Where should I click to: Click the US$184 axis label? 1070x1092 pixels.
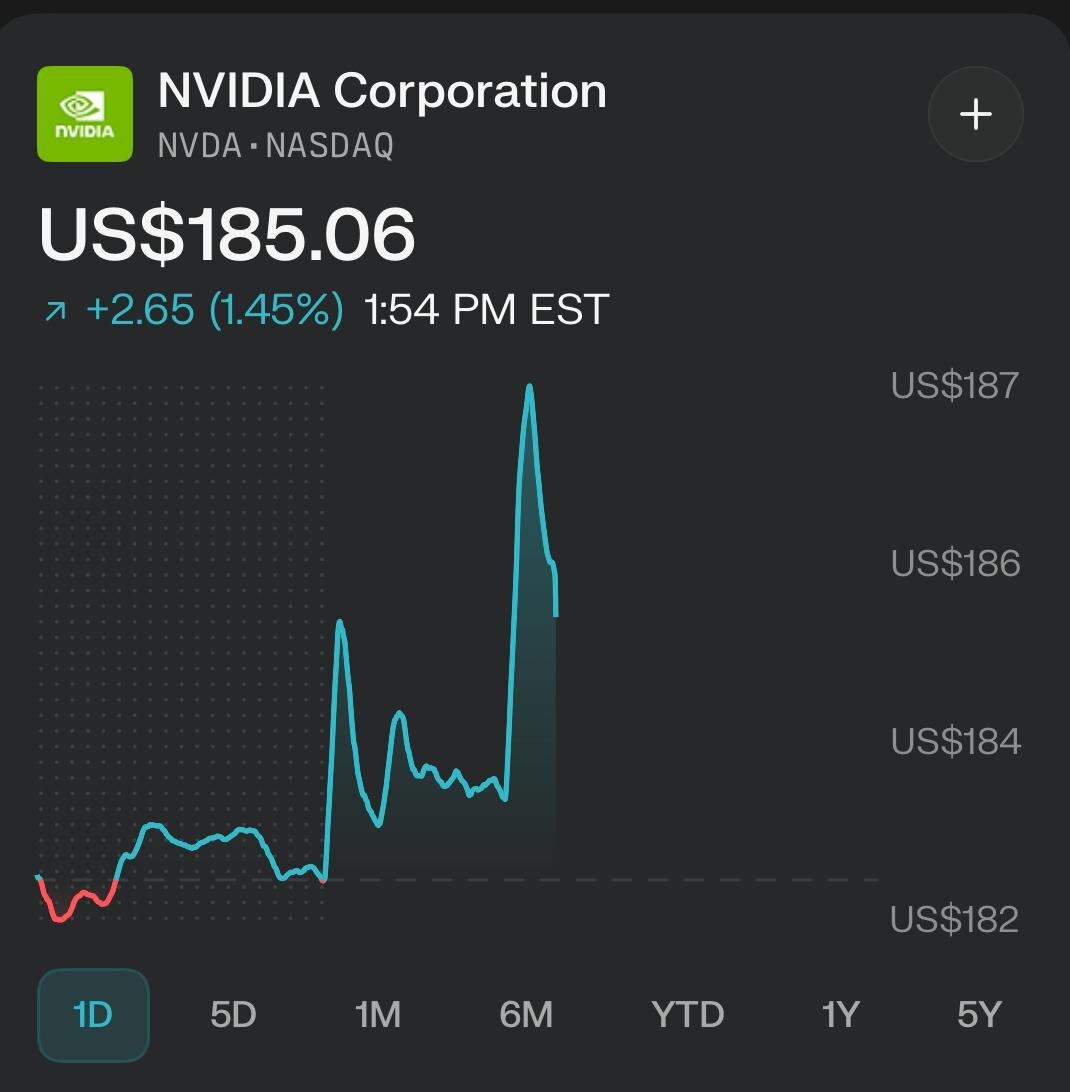pos(955,741)
